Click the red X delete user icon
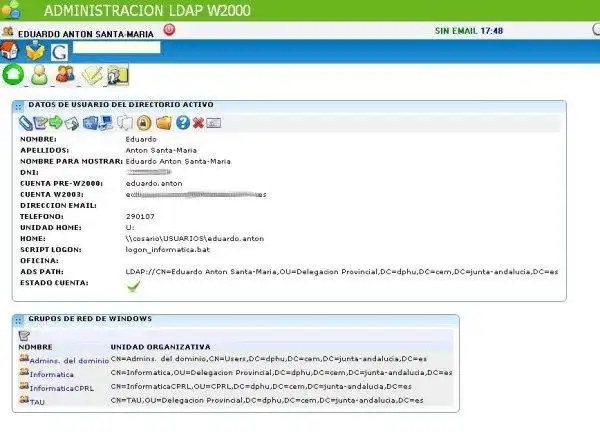This screenshot has width=600, height=442. [x=198, y=123]
